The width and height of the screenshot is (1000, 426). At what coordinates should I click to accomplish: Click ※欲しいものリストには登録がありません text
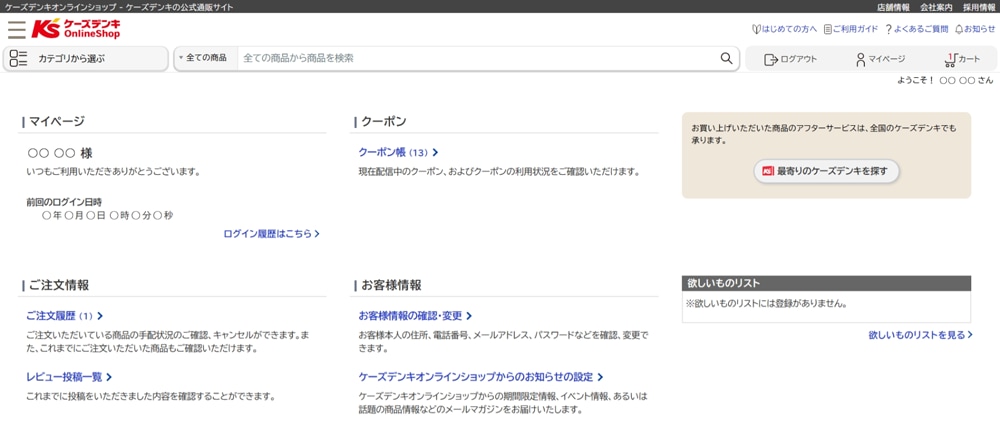766,304
